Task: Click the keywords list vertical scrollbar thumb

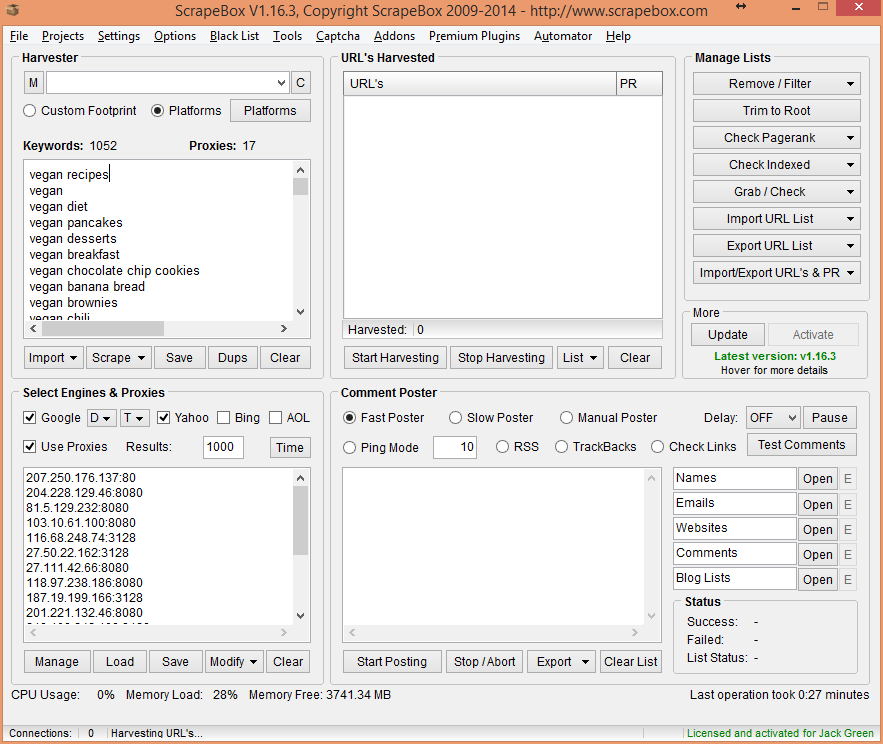Action: click(300, 186)
